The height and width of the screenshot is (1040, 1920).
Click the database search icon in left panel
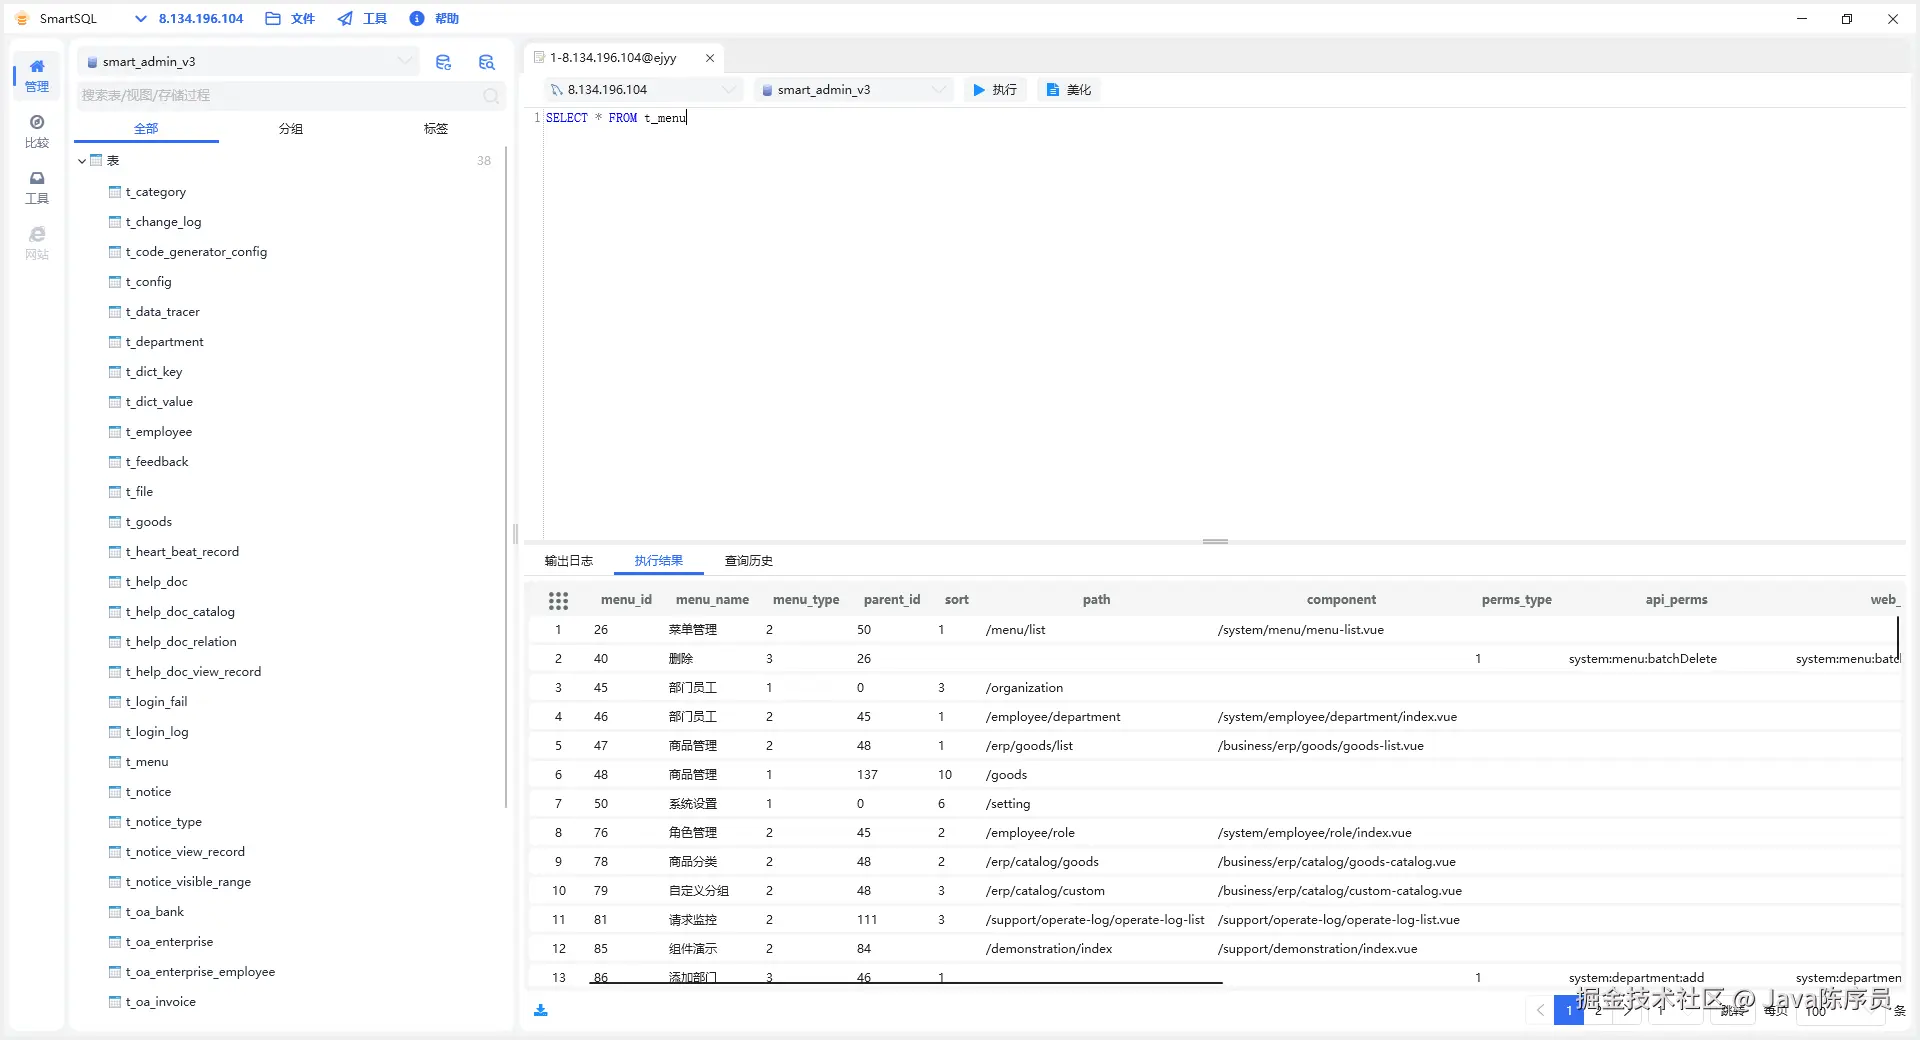coord(487,62)
